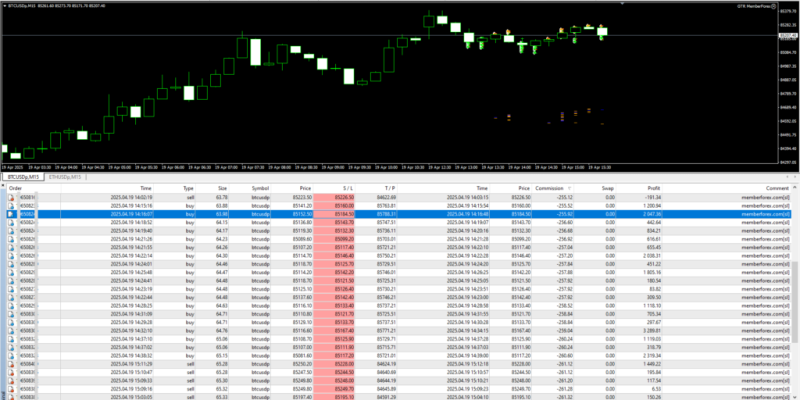Click the sell order icon for 15:10:47 trade
Viewport: 800px width, 400px height.
coord(11,375)
